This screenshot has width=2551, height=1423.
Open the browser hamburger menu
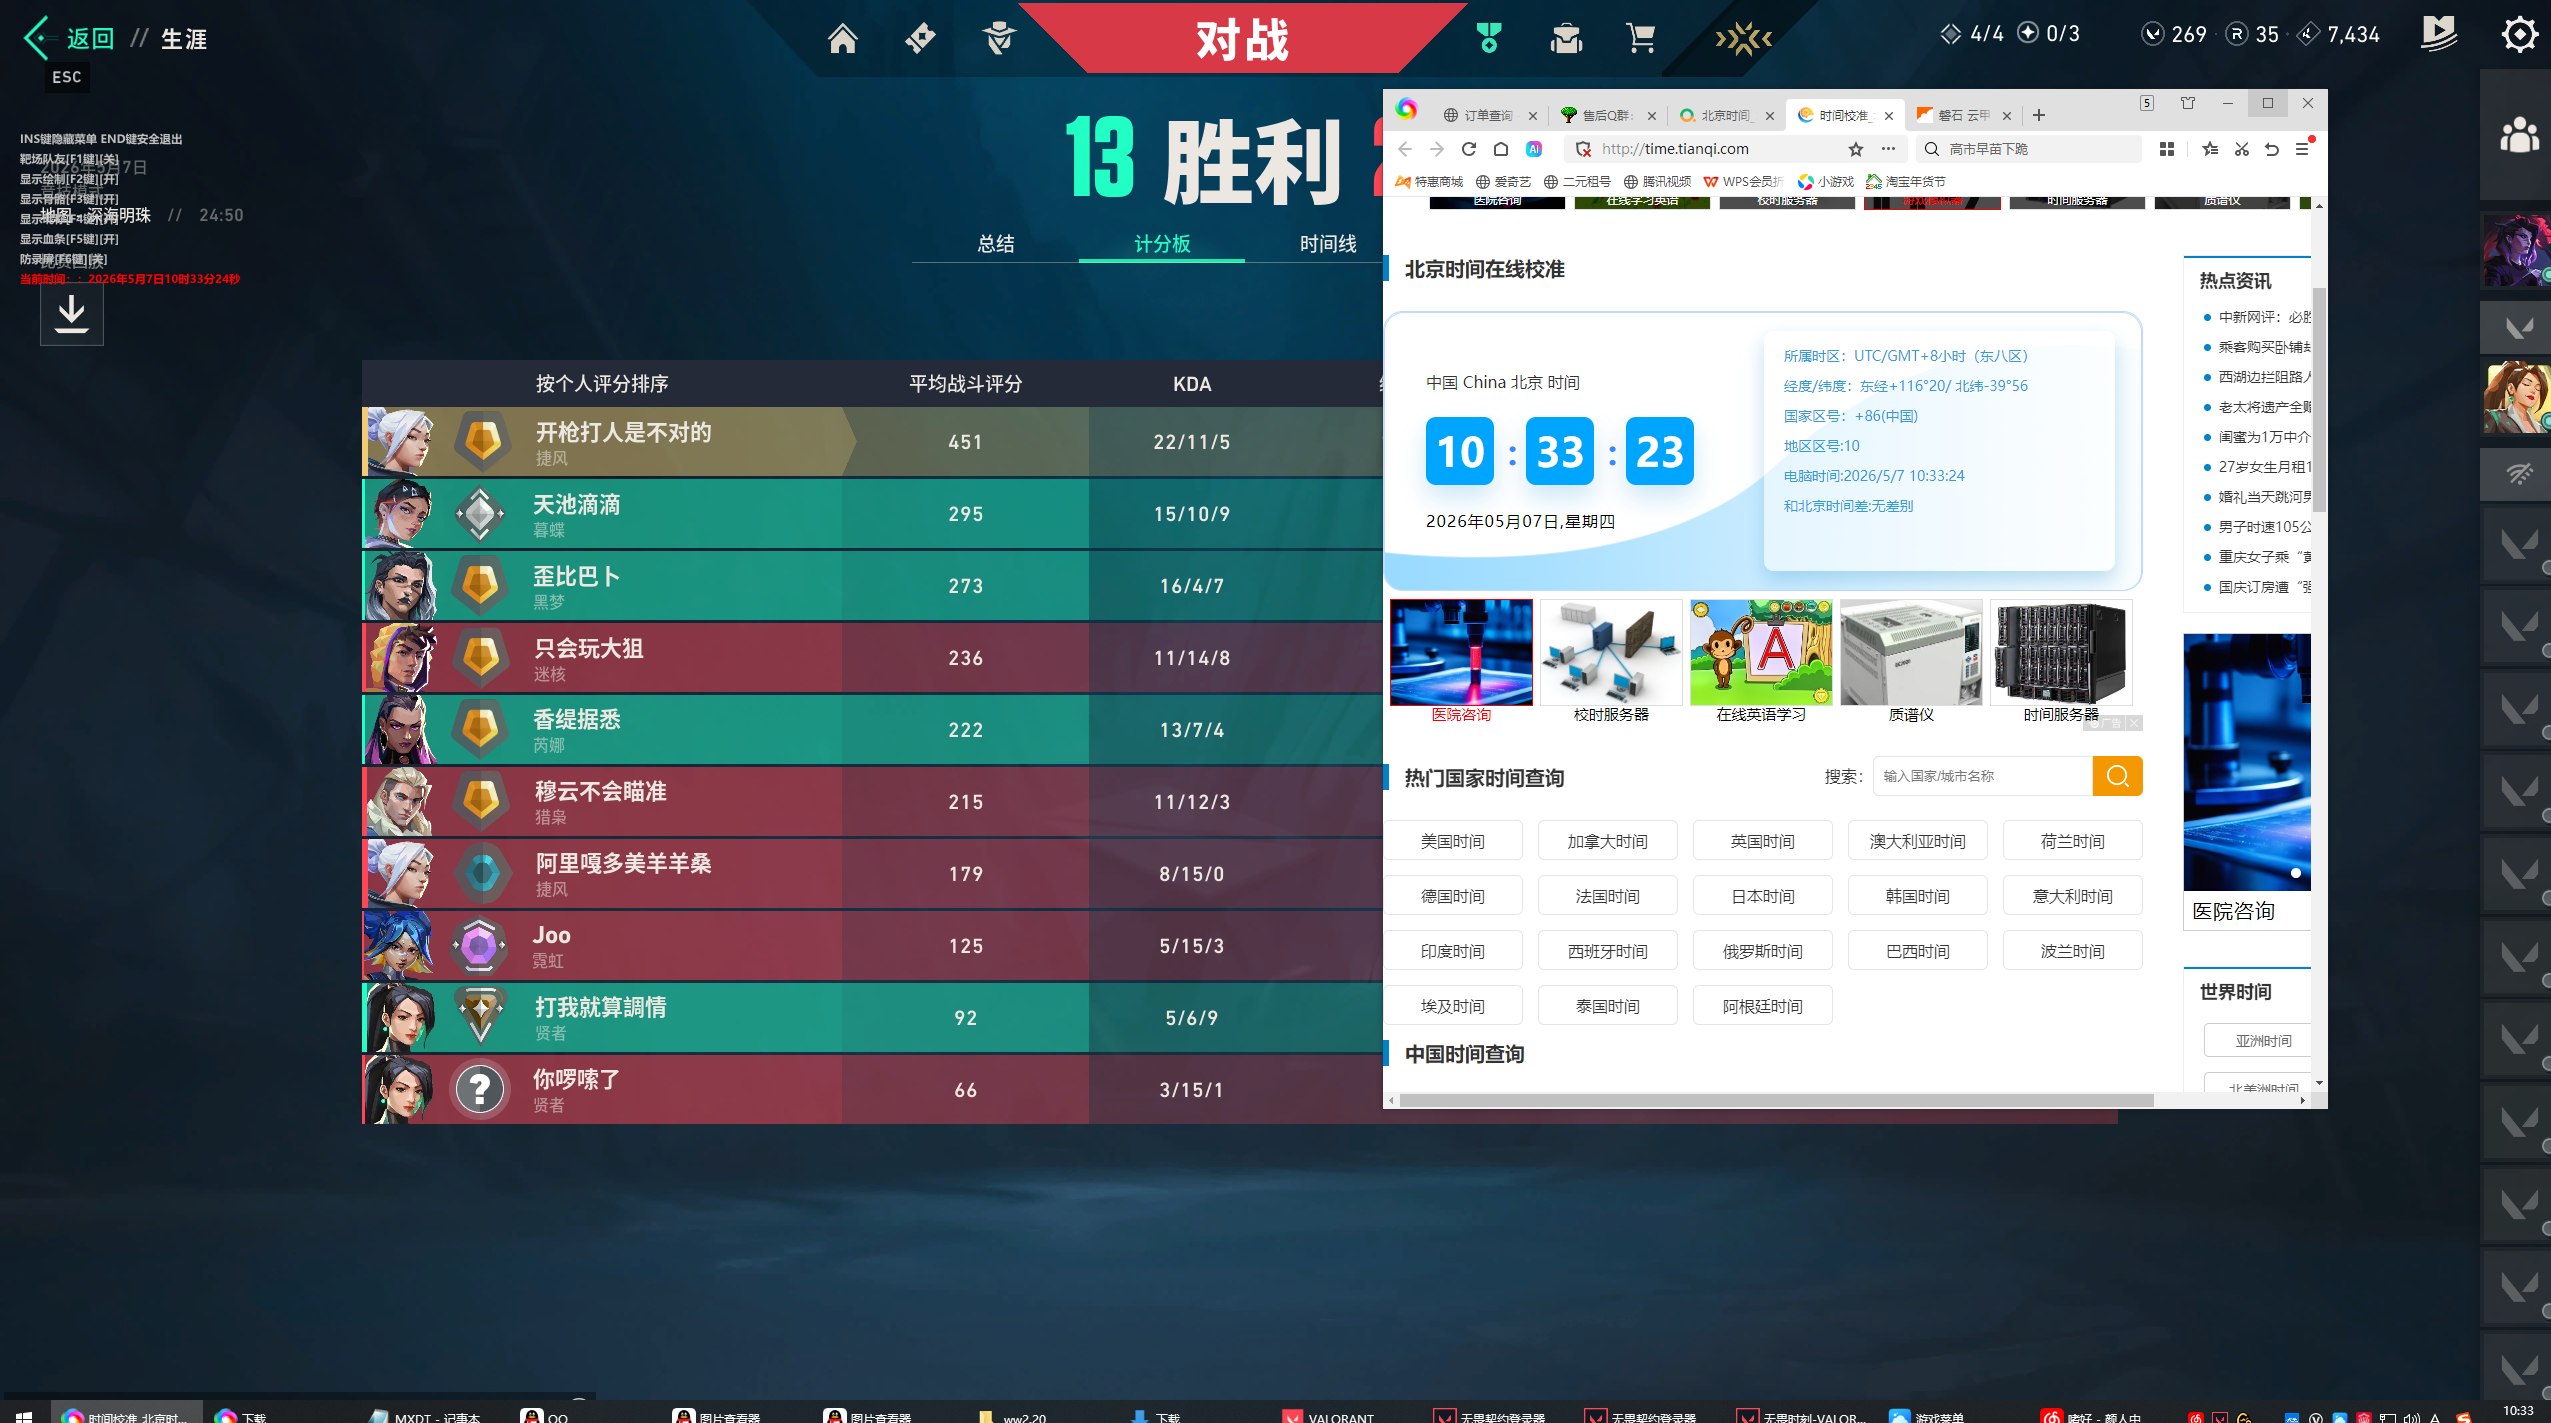[2302, 149]
